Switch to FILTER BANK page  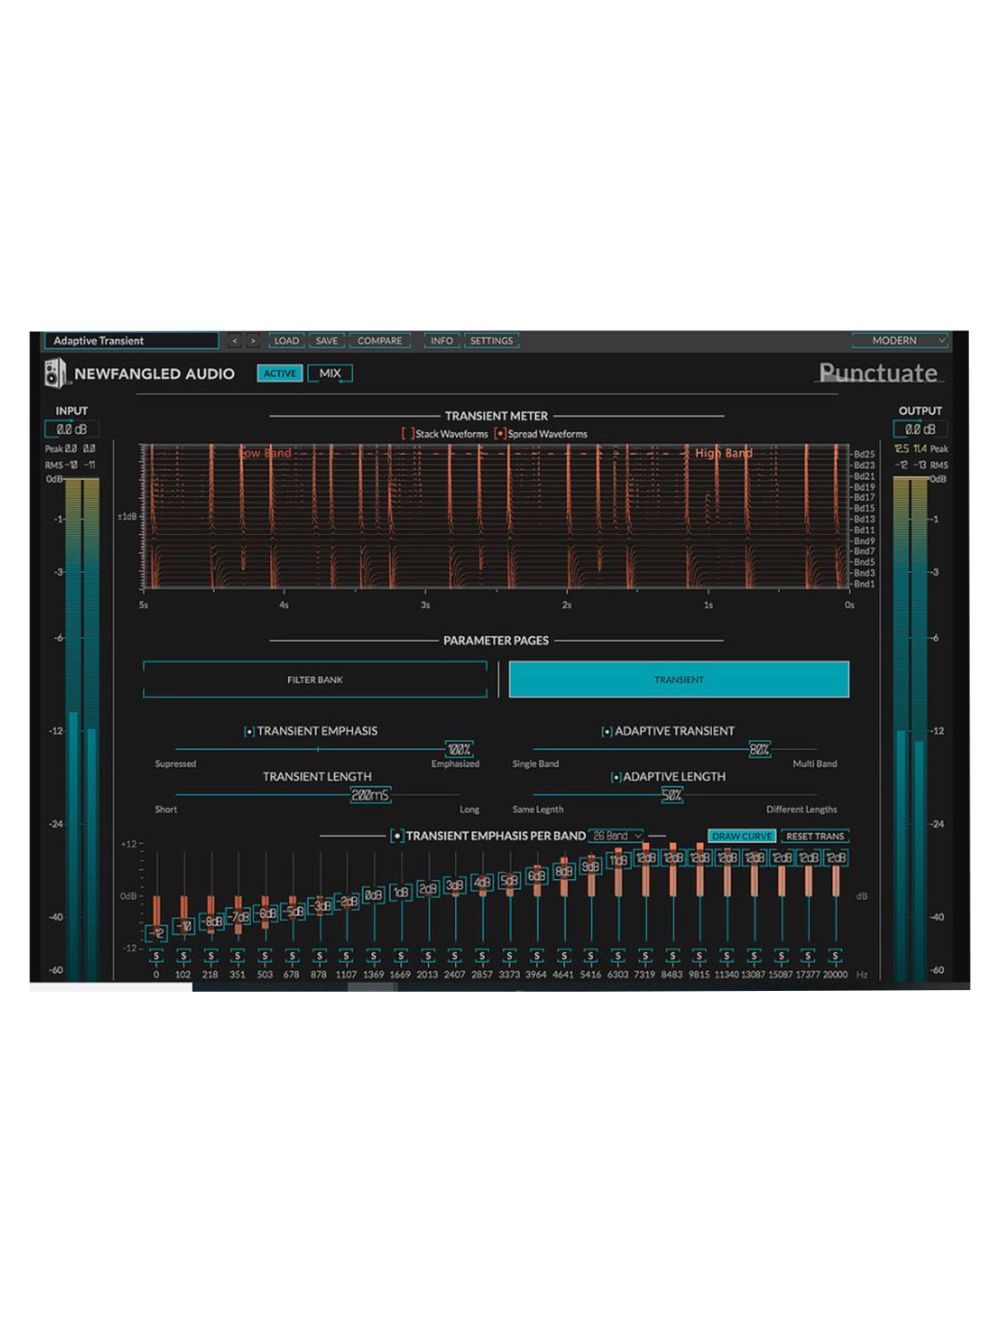tap(315, 680)
